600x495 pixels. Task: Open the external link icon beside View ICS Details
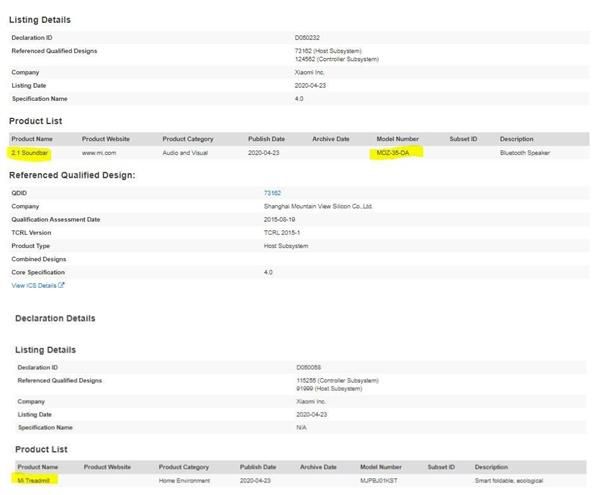62,285
